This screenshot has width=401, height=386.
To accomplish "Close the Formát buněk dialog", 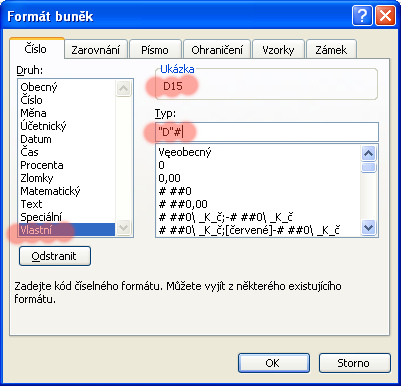I will click(x=385, y=16).
